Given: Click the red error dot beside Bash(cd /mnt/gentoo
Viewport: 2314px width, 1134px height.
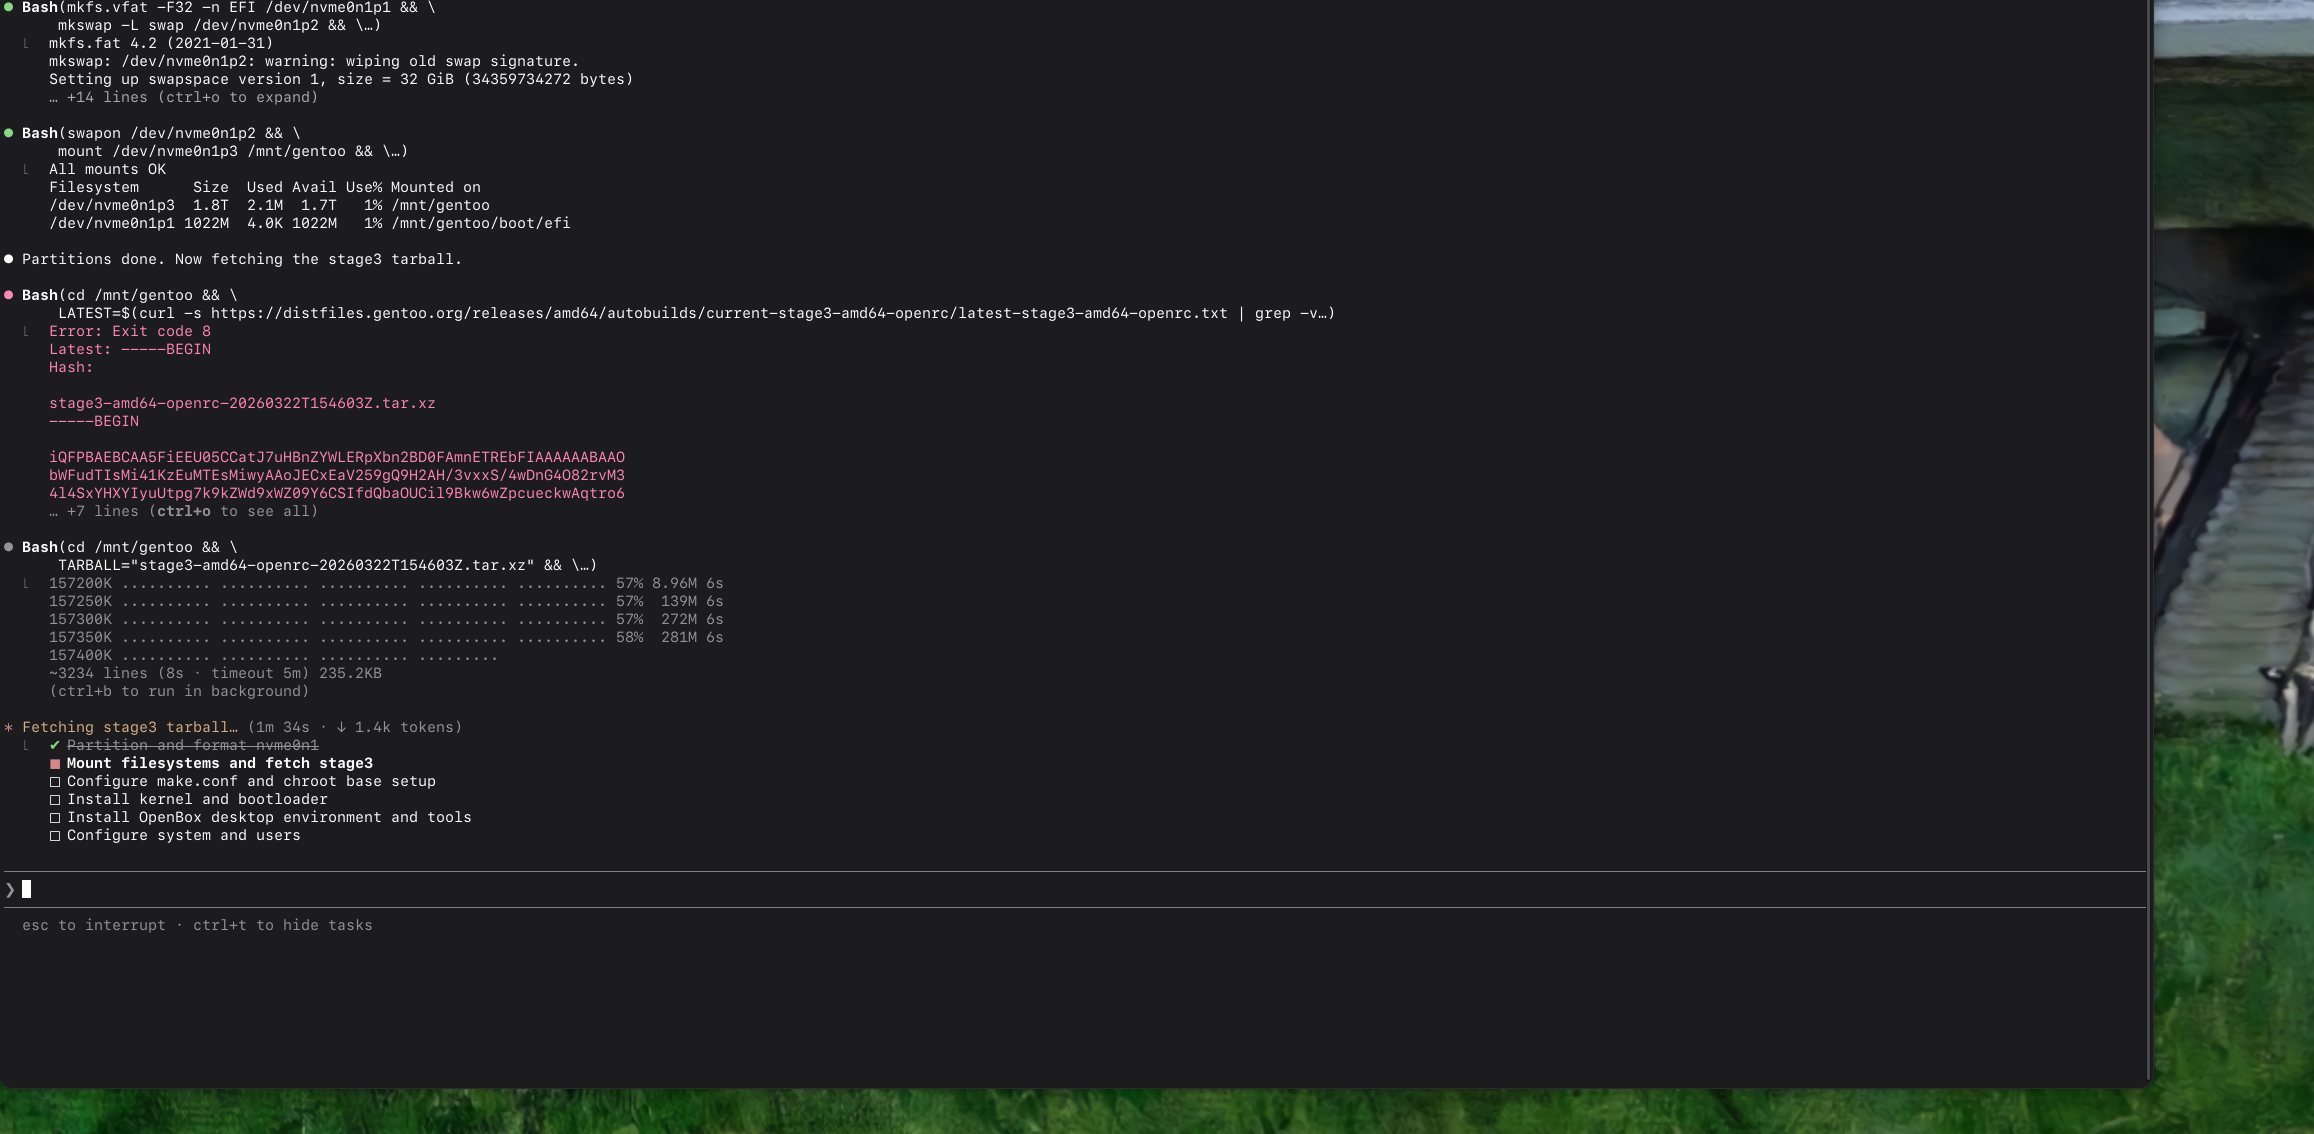Looking at the screenshot, I should 9,295.
